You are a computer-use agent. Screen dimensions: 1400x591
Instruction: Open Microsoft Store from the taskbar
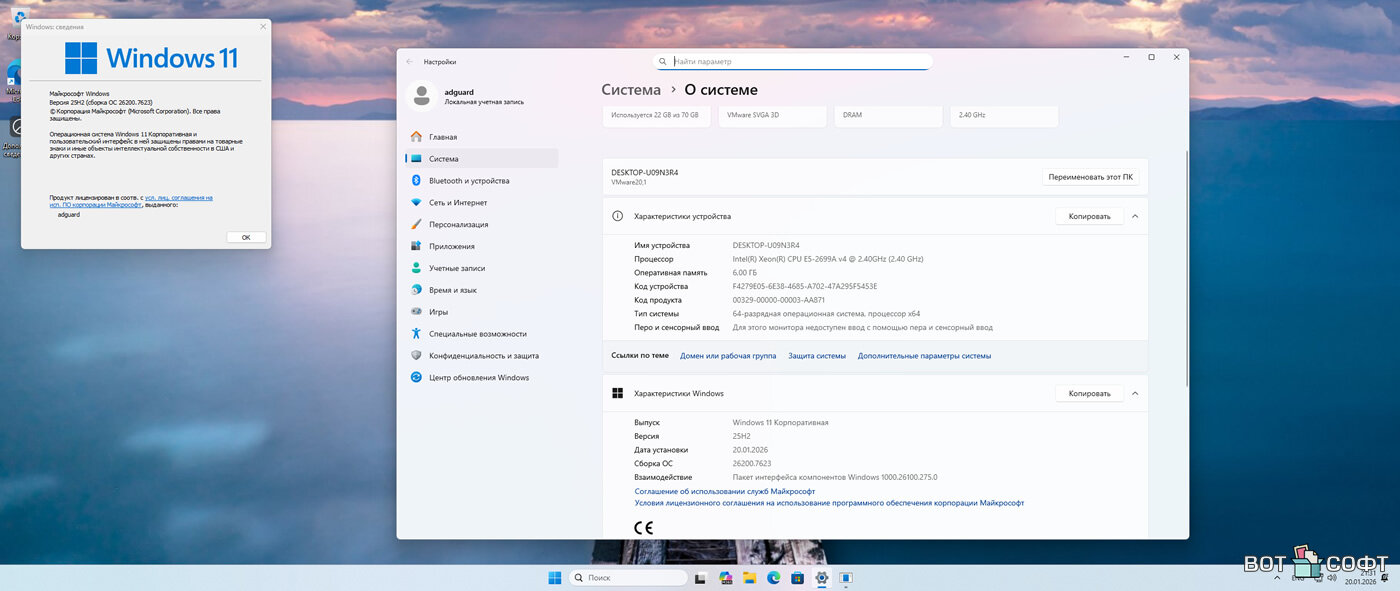(797, 578)
